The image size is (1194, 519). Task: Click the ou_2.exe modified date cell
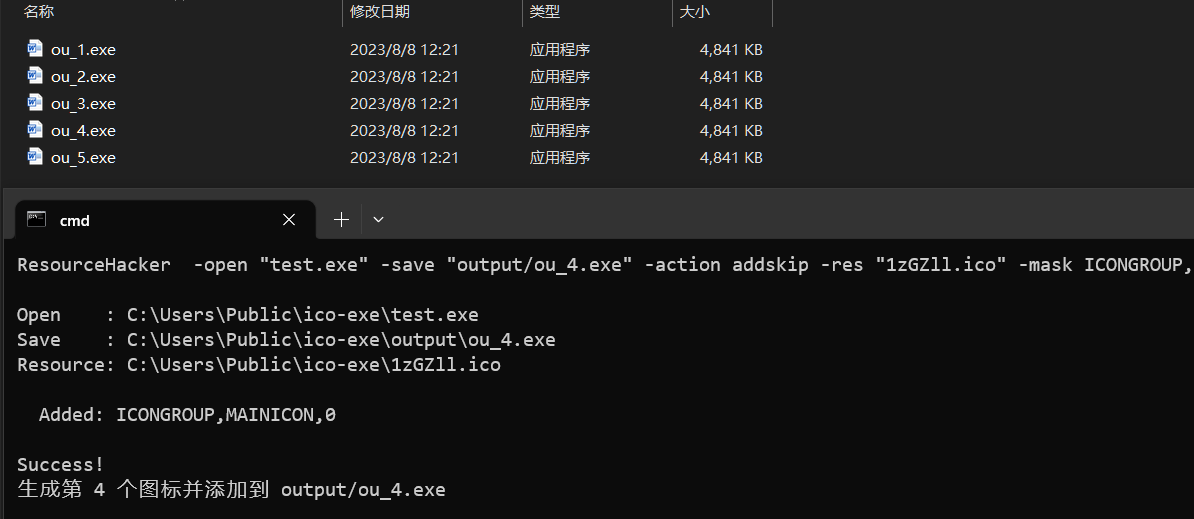tap(404, 76)
